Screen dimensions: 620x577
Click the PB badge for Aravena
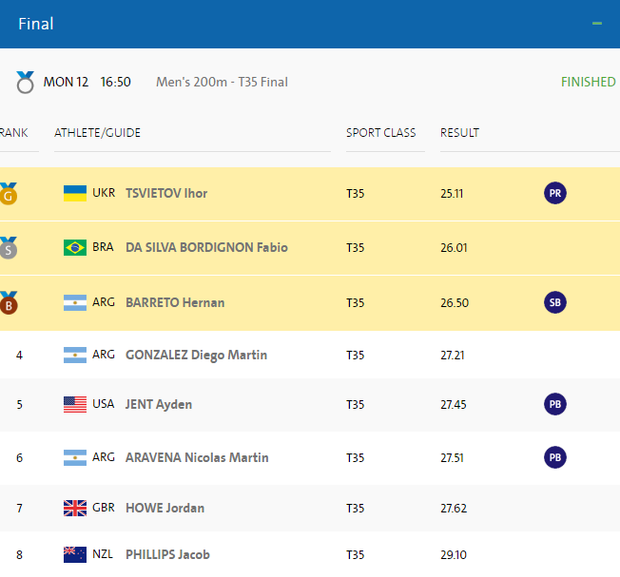click(x=555, y=457)
